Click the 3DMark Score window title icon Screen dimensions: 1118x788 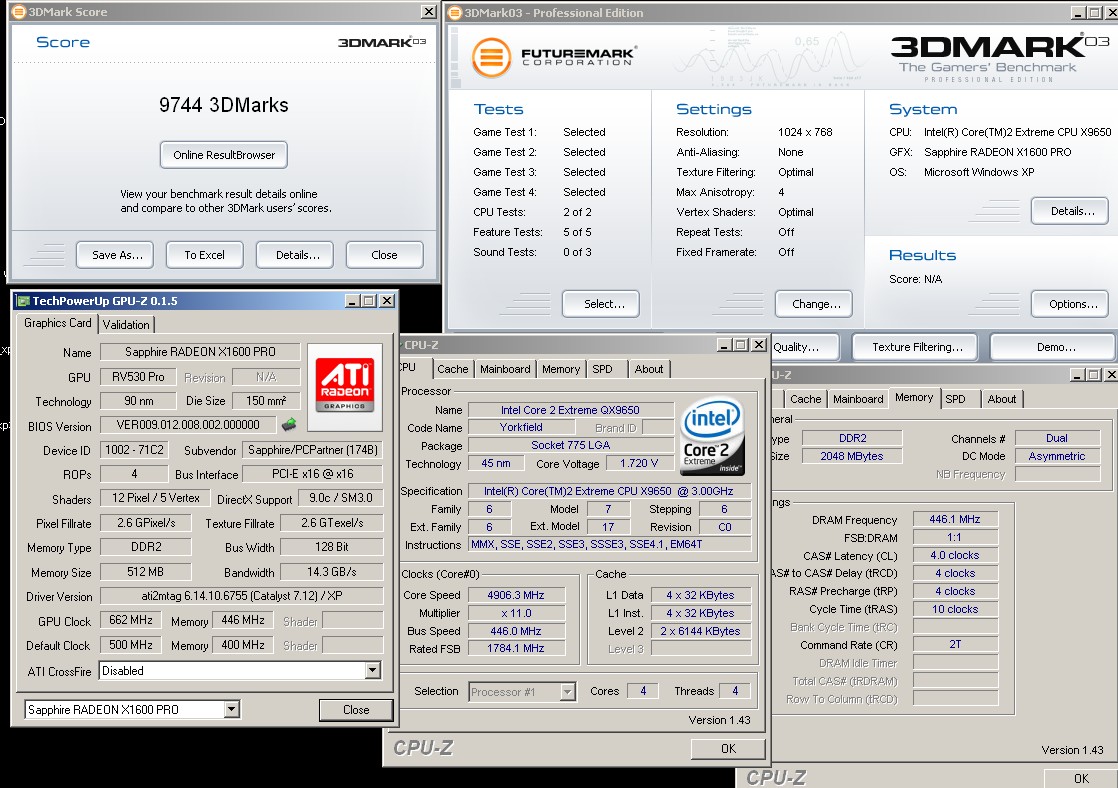point(19,11)
